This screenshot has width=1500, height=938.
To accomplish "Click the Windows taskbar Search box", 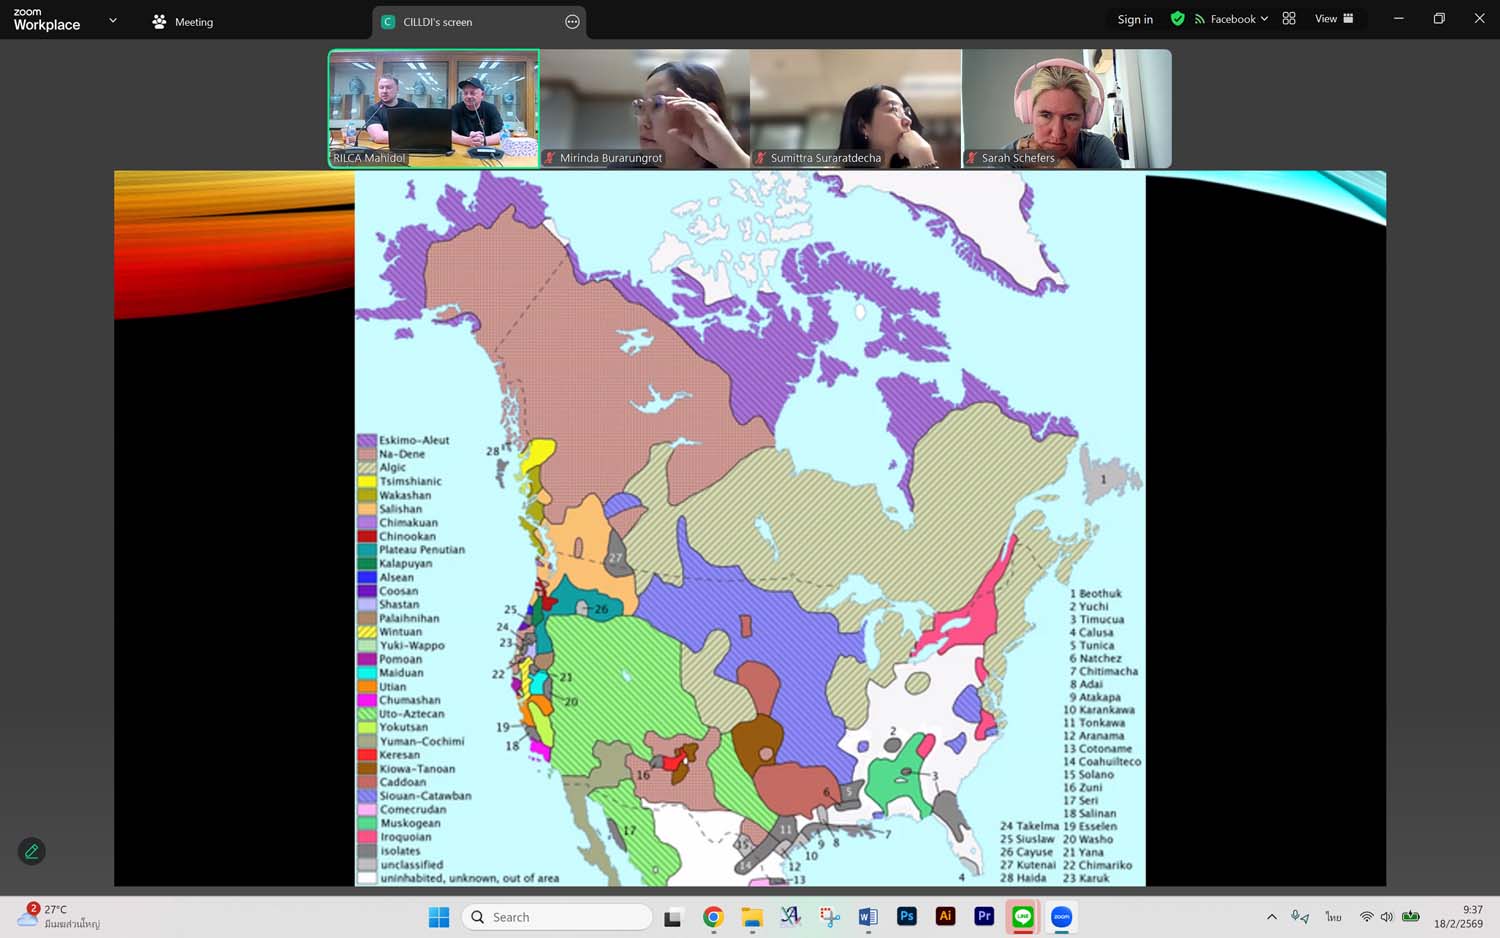I will [557, 916].
